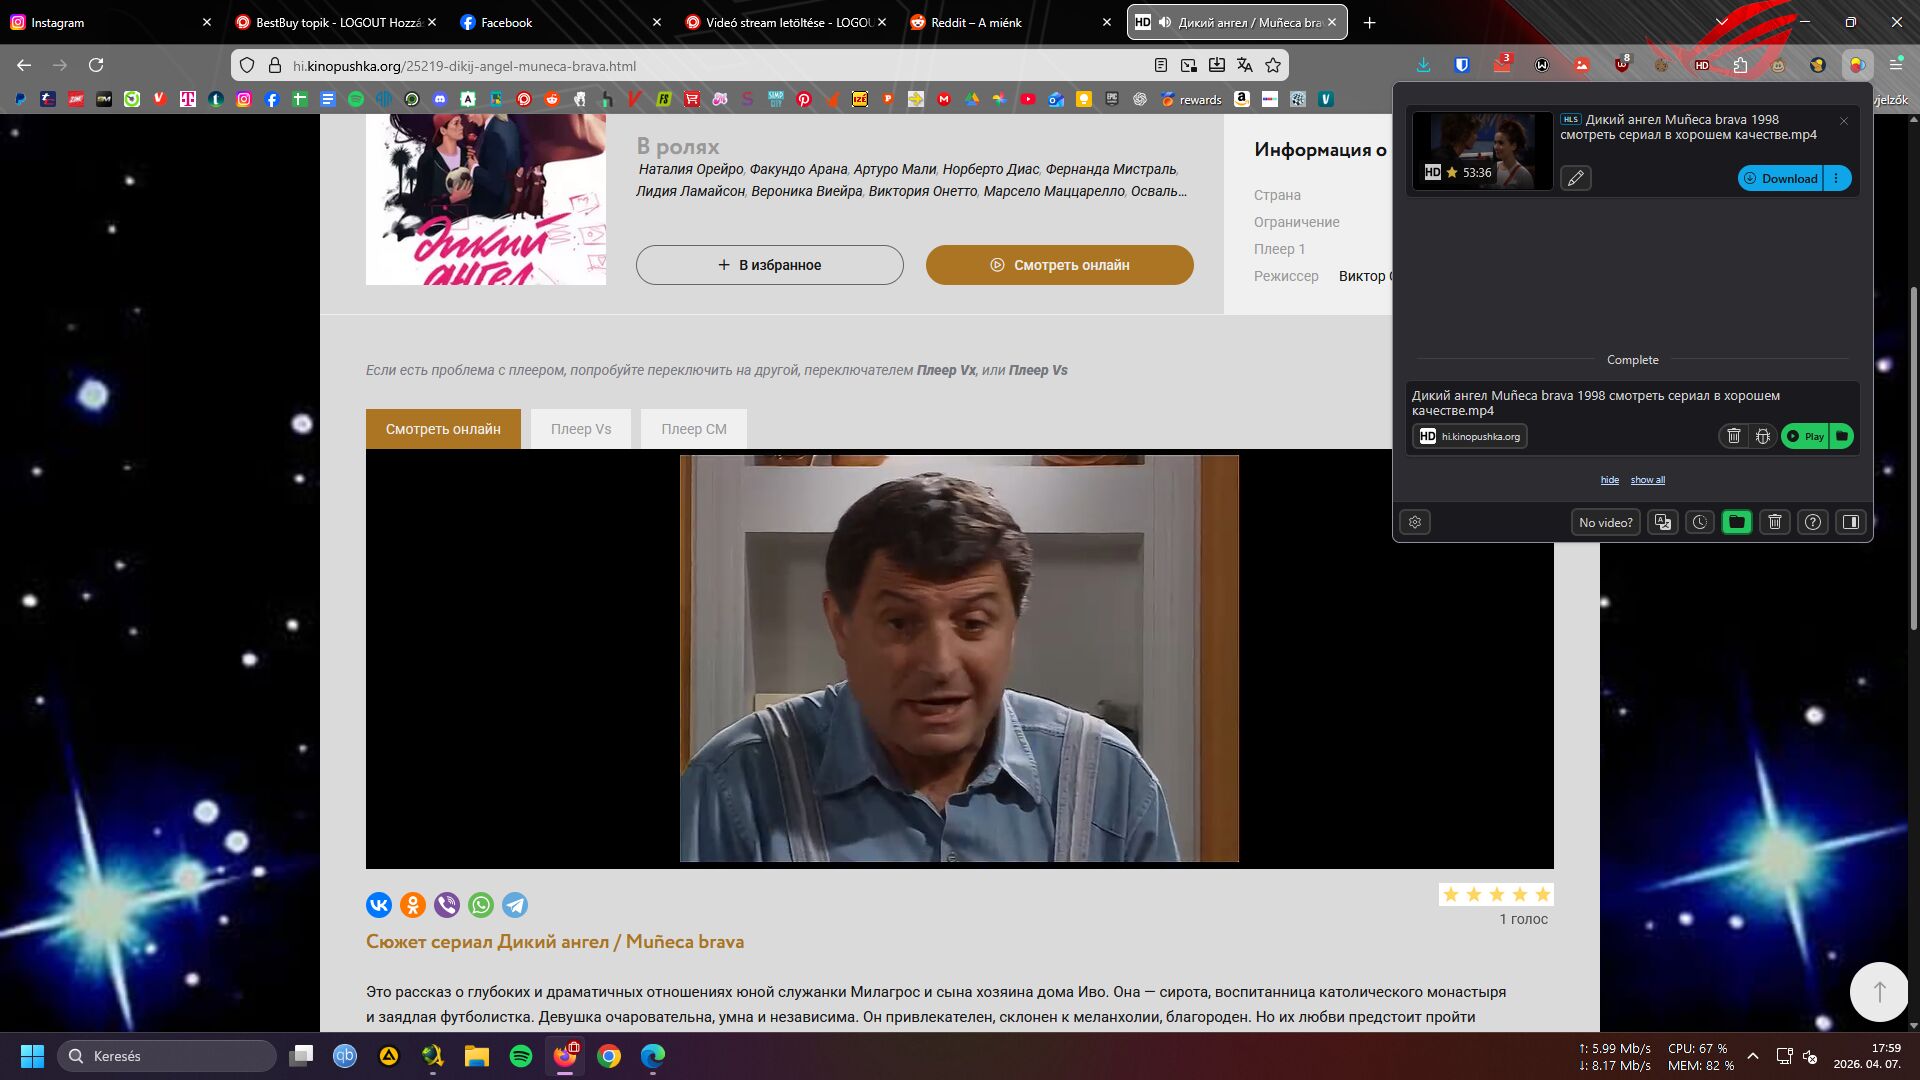1920x1080 pixels.
Task: Open download history clock icon
Action: click(1700, 522)
